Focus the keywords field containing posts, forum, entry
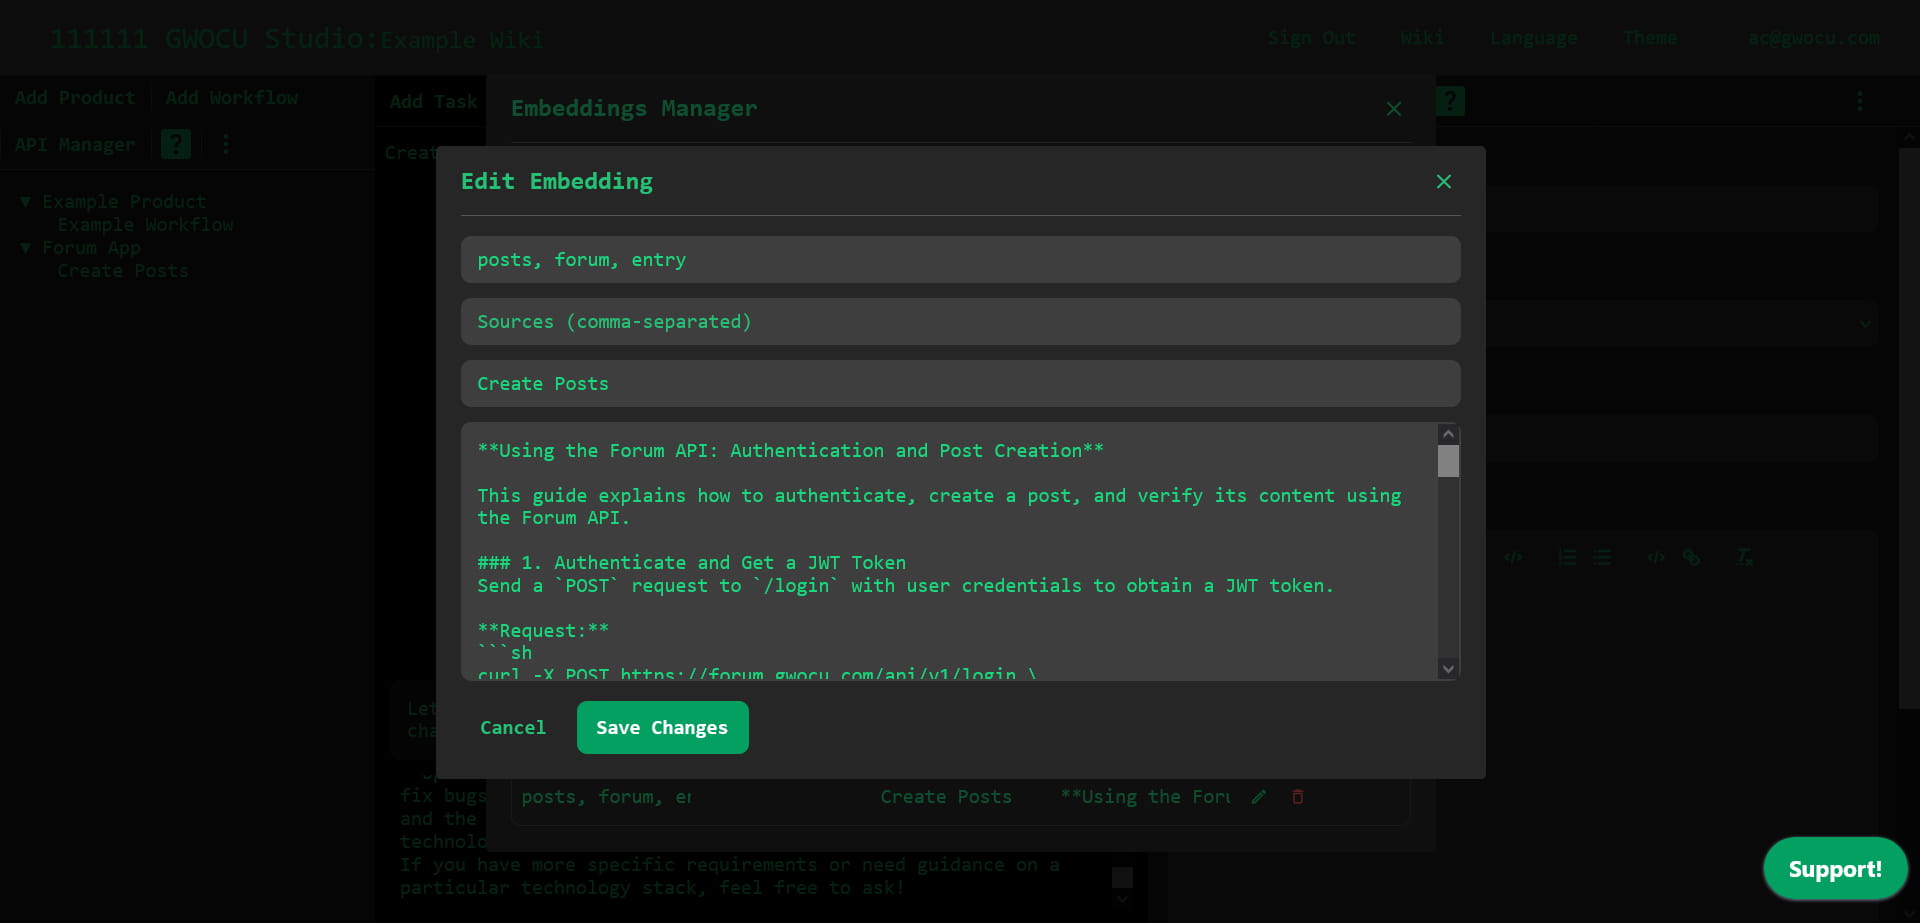The image size is (1920, 923). click(x=960, y=260)
